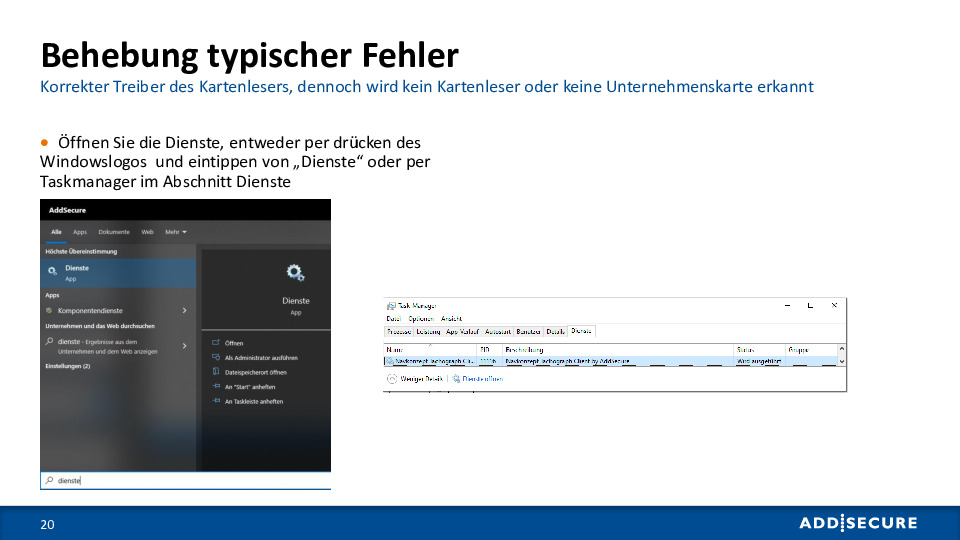Viewport: 960px width, 540px height.
Task: Click the Öffnen action icon
Action: (x=216, y=343)
